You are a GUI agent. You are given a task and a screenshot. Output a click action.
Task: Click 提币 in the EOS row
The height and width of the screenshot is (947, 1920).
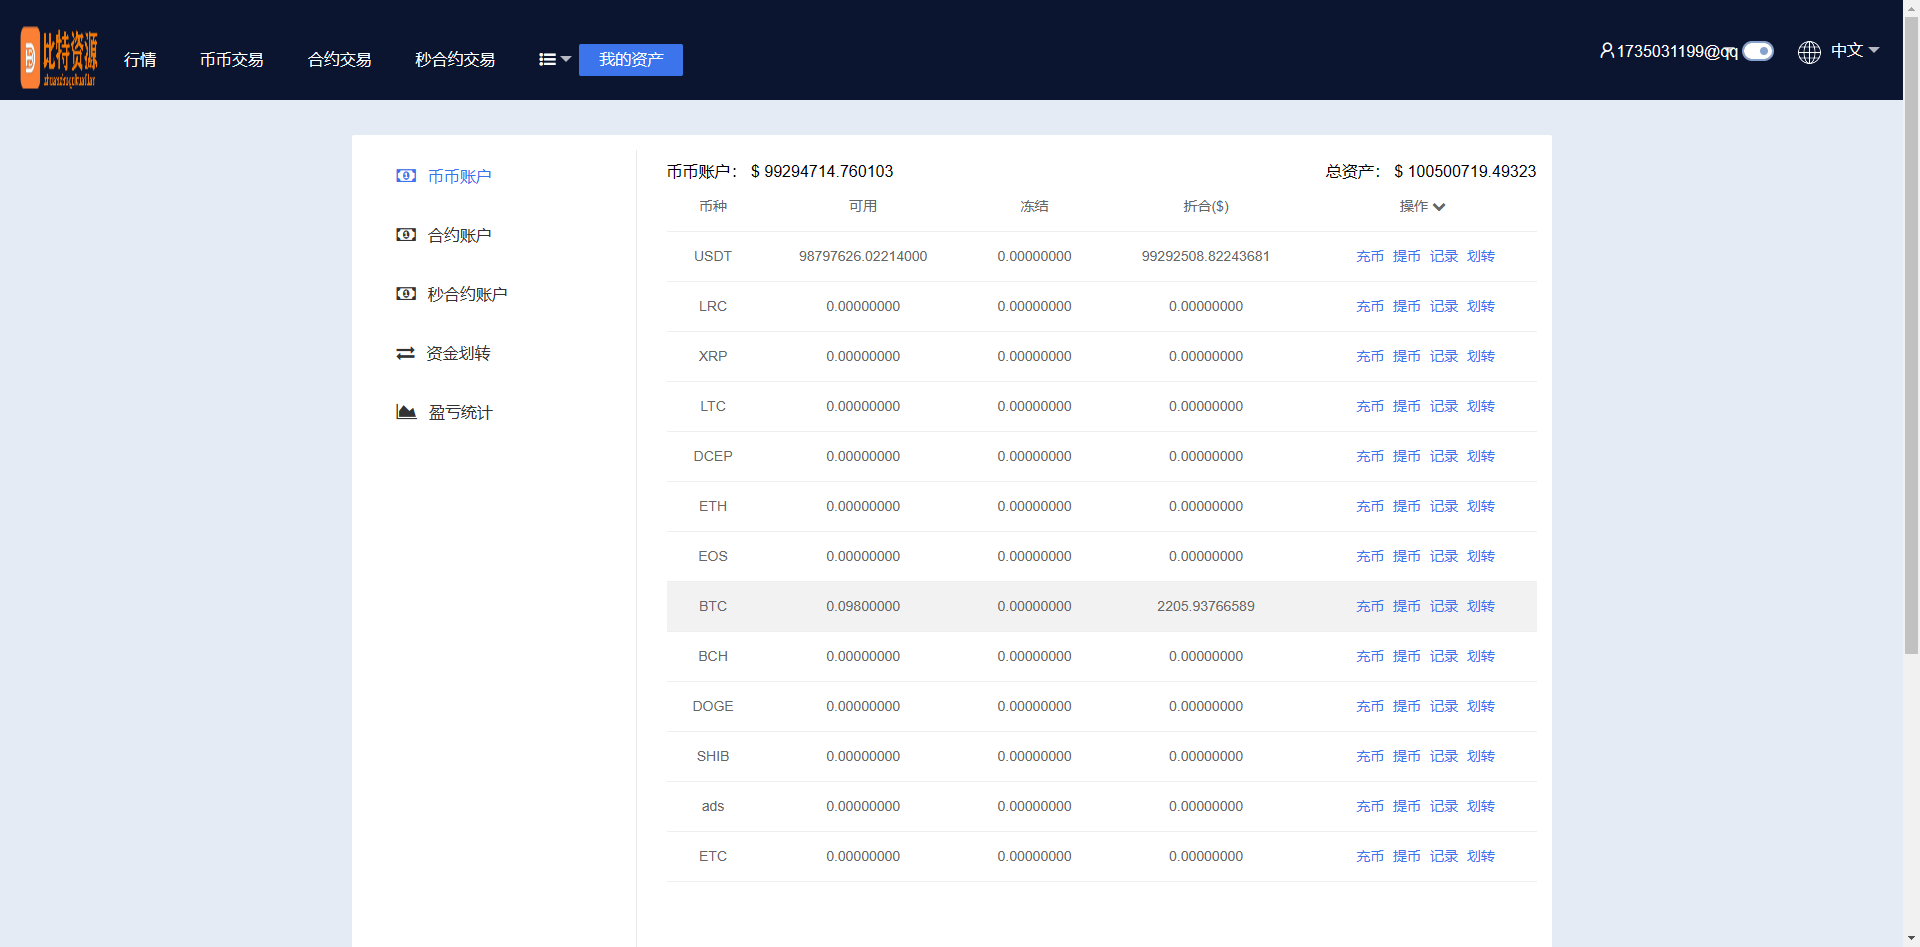coord(1407,556)
